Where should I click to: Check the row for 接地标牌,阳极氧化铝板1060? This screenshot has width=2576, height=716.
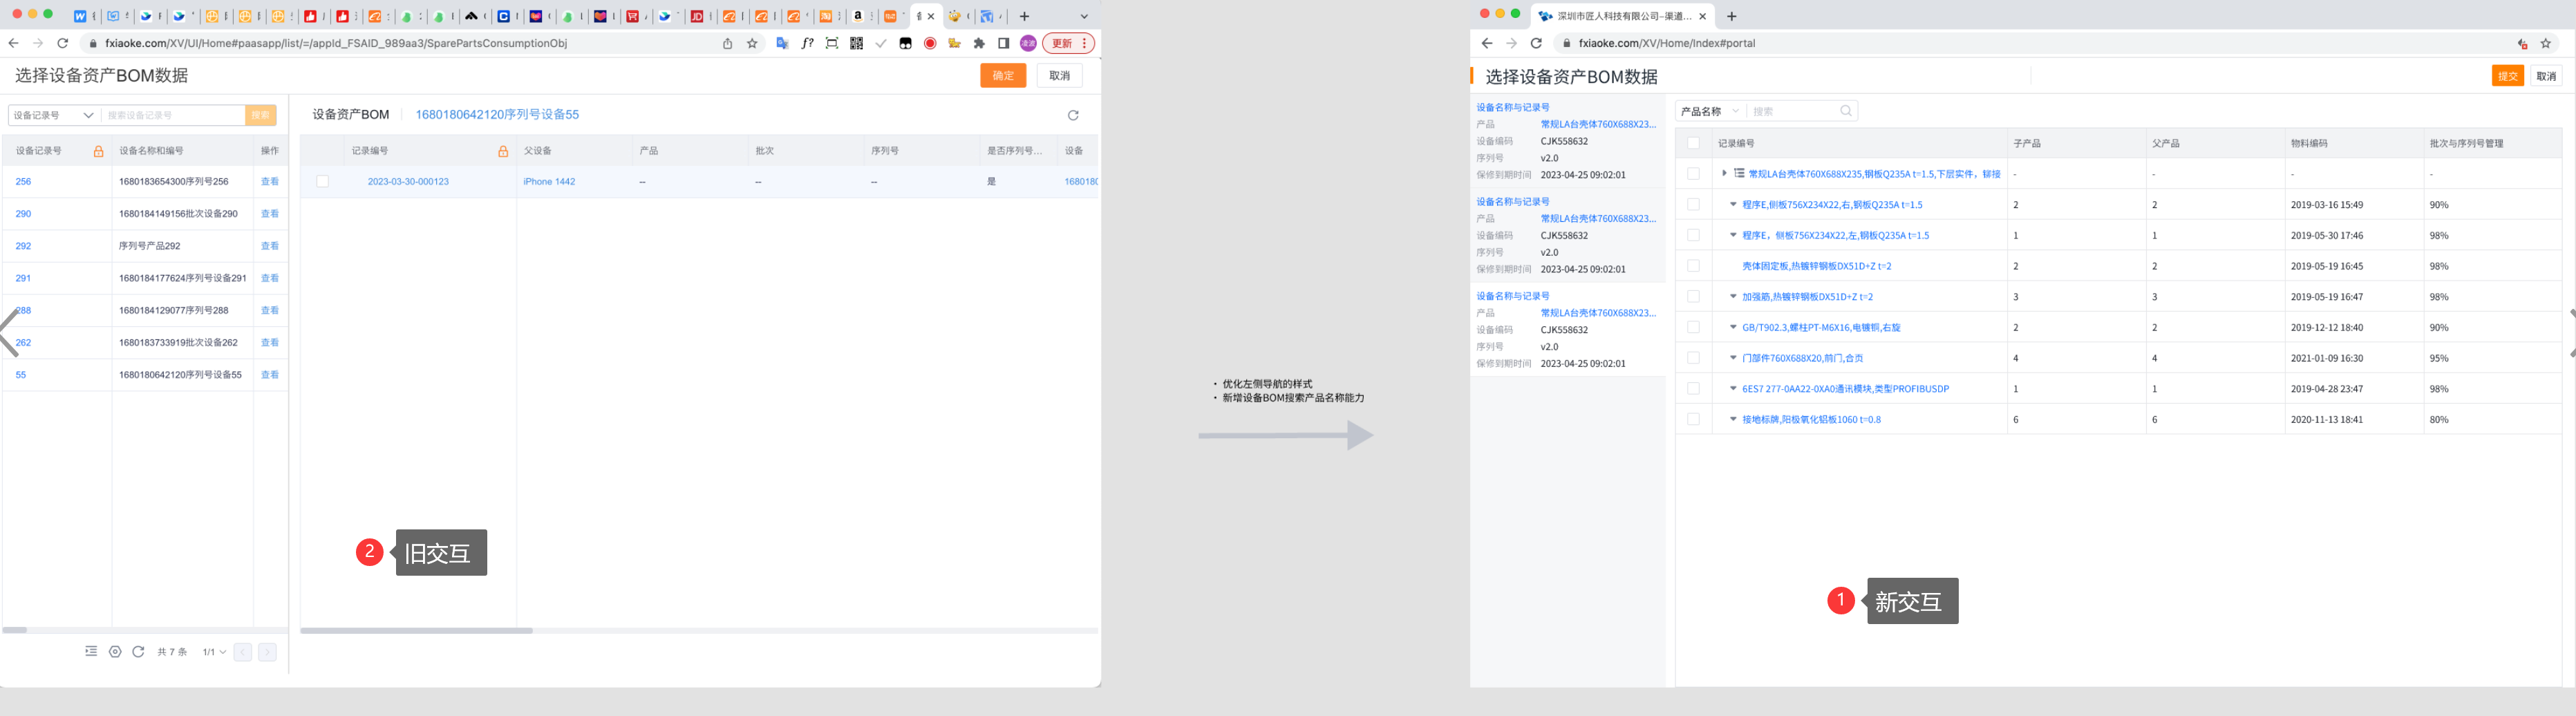1694,419
